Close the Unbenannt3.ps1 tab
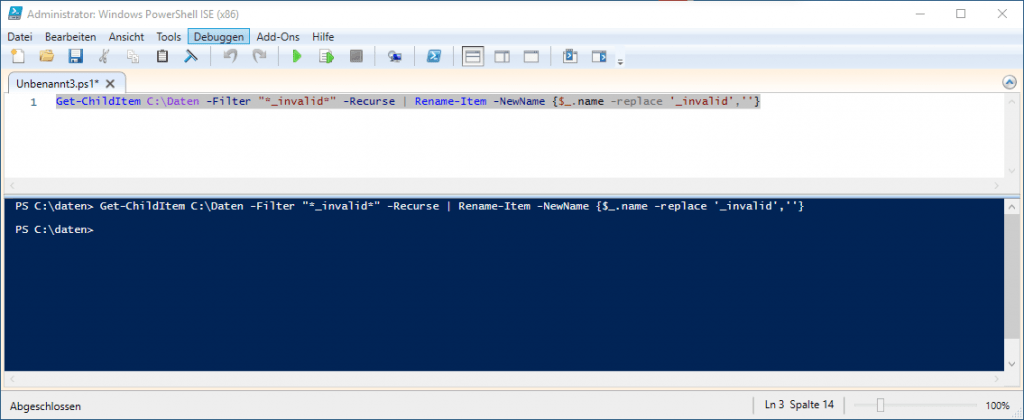Image resolution: width=1024 pixels, height=420 pixels. point(110,84)
